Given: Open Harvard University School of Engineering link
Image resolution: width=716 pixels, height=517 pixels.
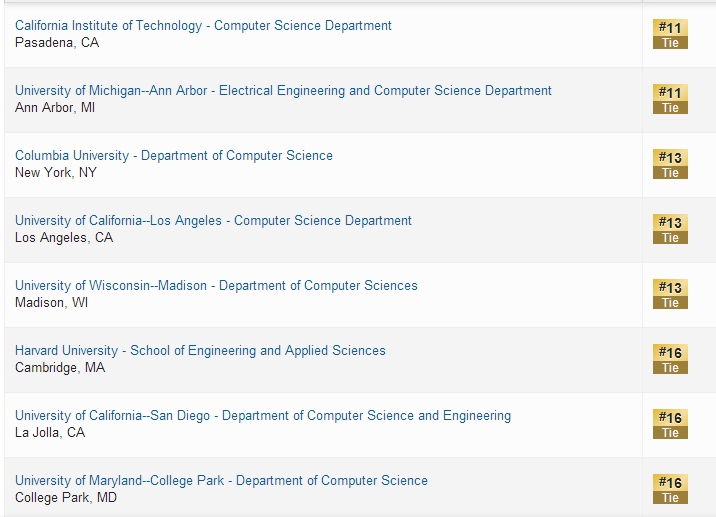Looking at the screenshot, I should click(200, 350).
